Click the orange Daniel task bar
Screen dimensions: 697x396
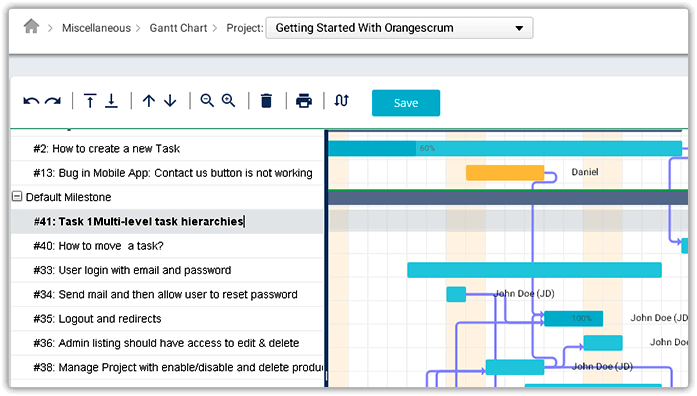tap(505, 172)
